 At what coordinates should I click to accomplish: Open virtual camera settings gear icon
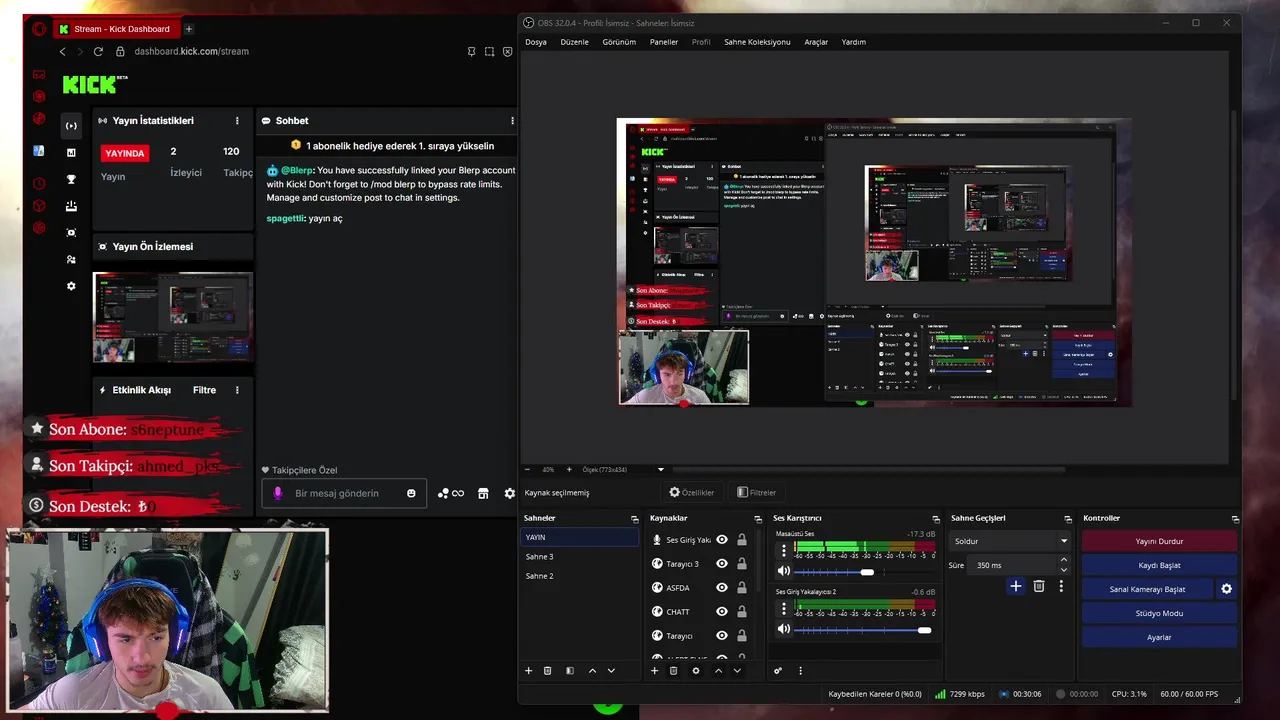[x=1227, y=589]
